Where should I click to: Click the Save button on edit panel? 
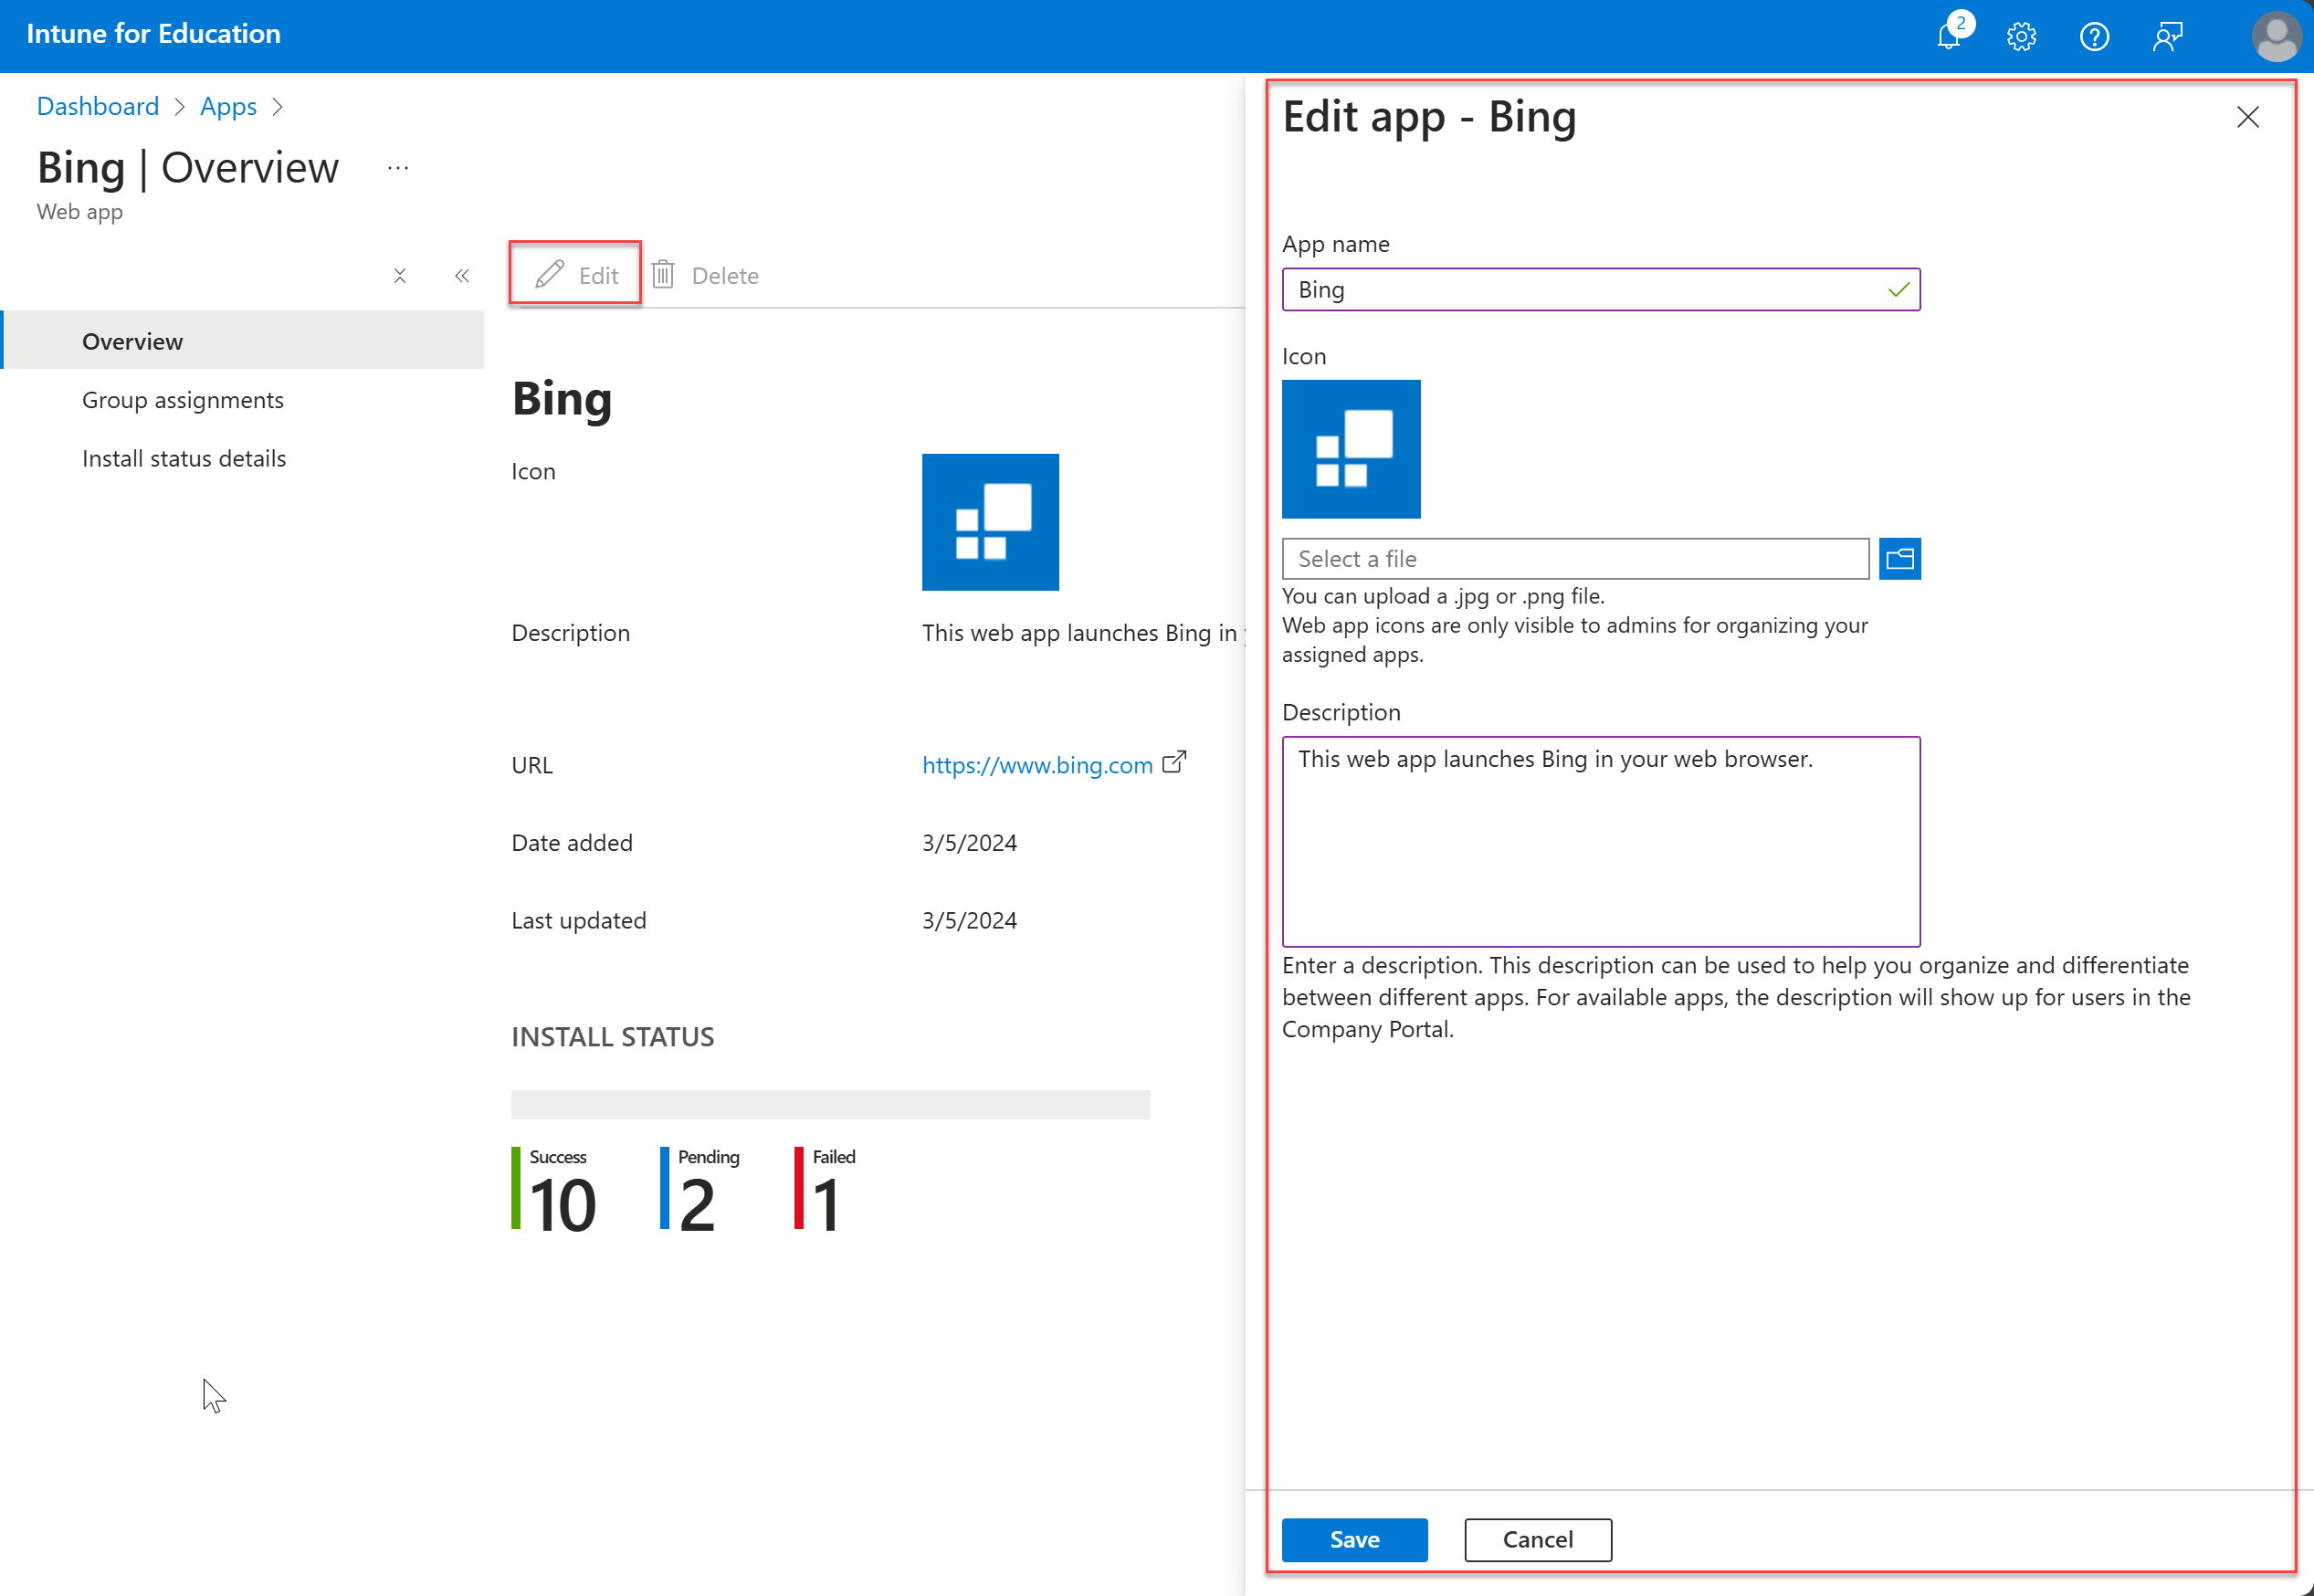pos(1354,1538)
